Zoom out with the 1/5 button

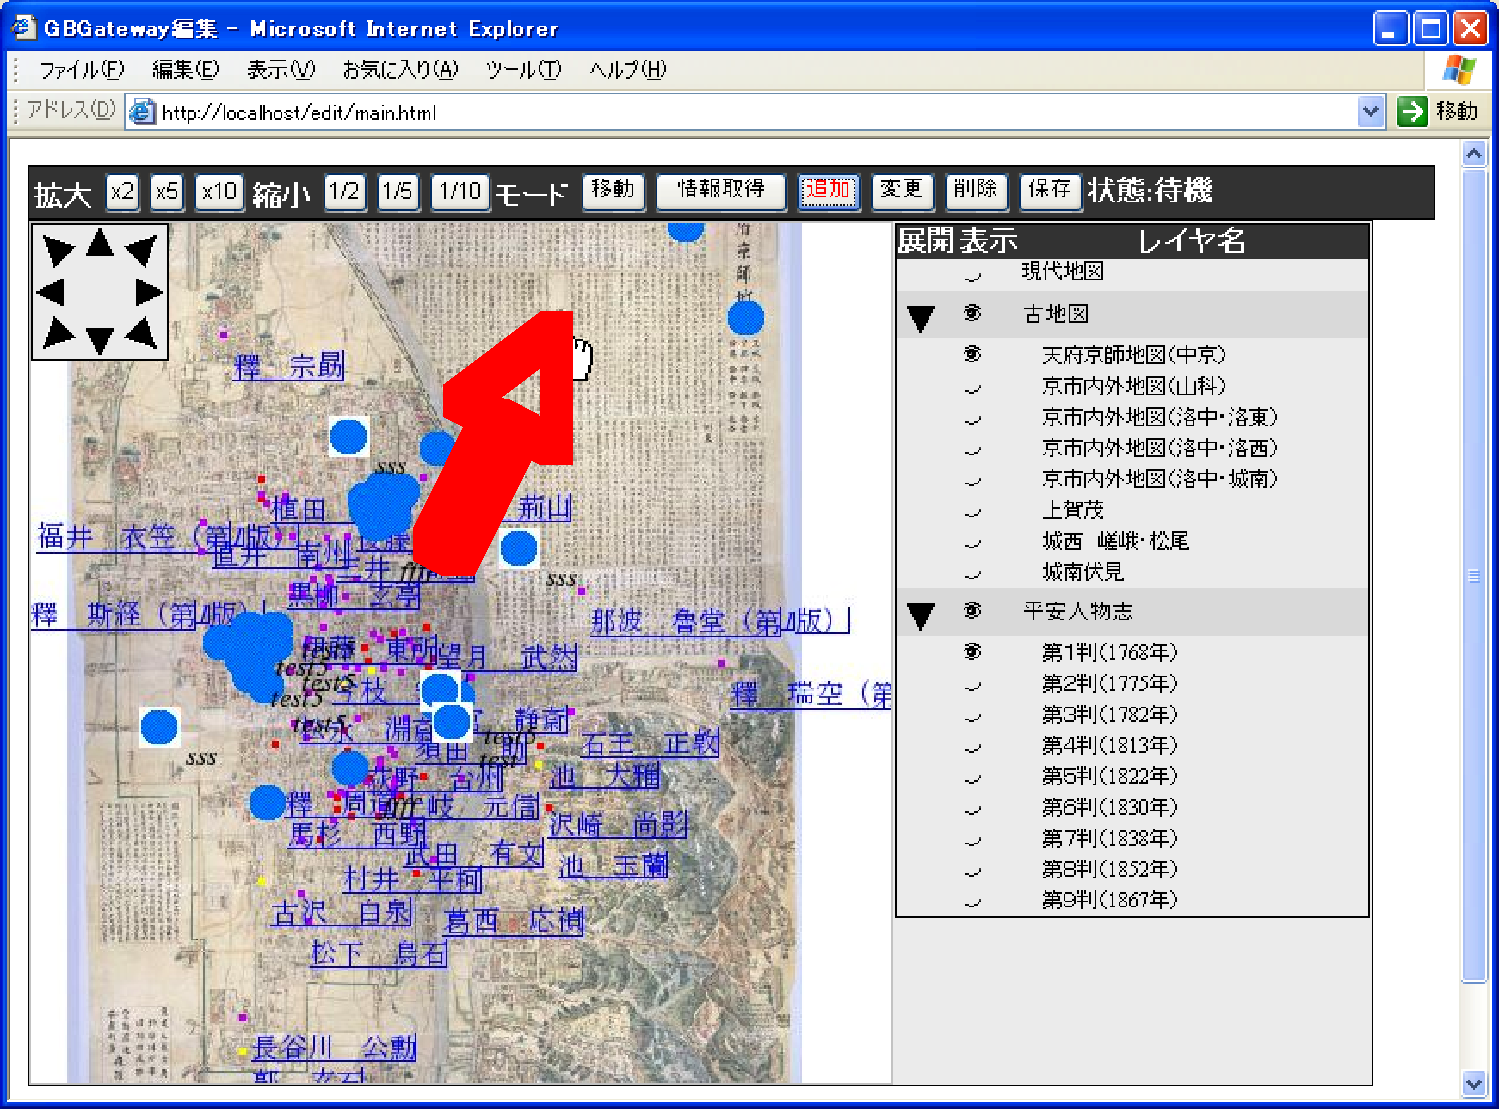coord(397,191)
